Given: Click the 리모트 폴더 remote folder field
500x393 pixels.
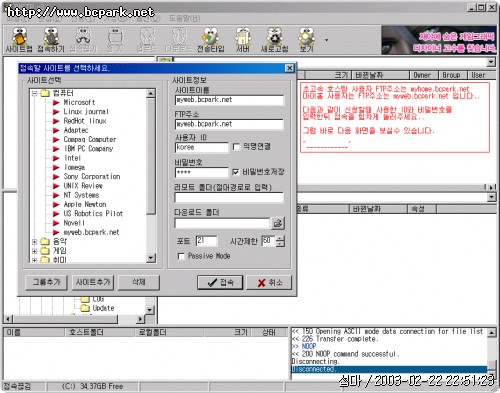Looking at the screenshot, I should [x=229, y=197].
